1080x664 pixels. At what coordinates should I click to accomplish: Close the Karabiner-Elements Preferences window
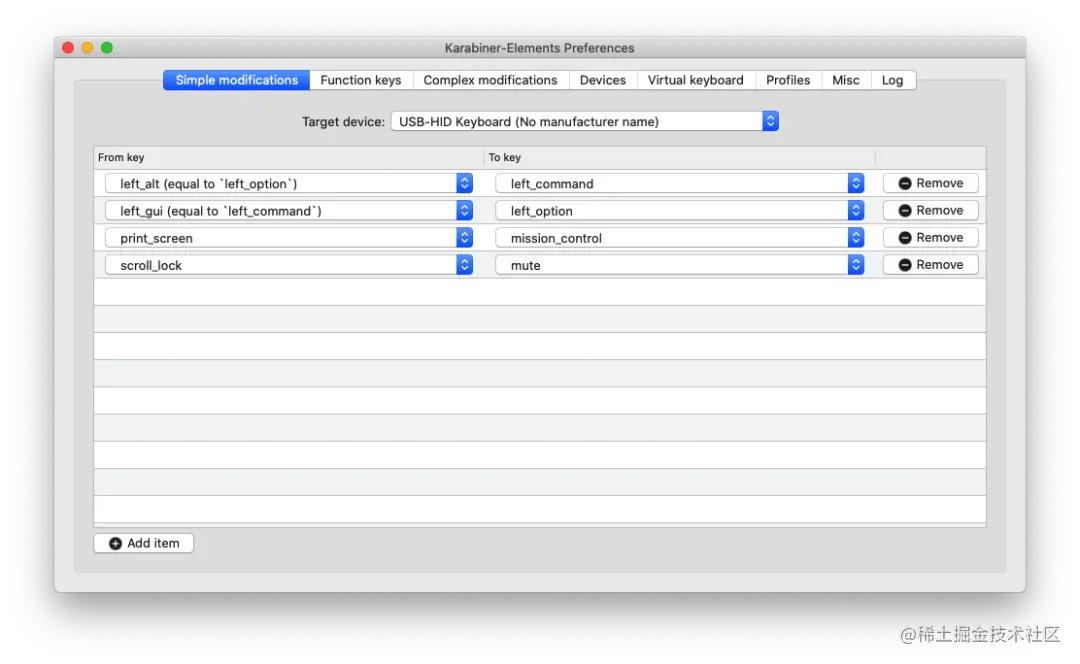pyautogui.click(x=68, y=48)
